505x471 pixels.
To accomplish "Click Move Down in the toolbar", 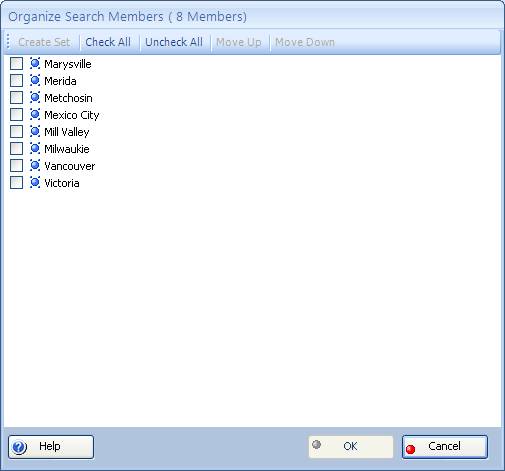I will [x=305, y=42].
